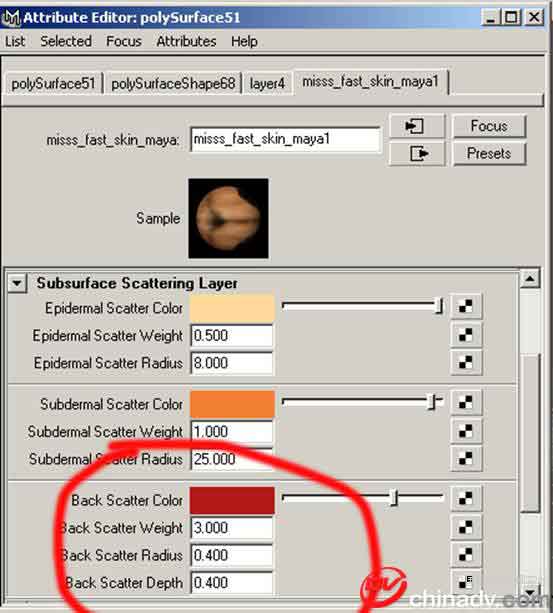Click map button for Back Scatter Radius
Screen dimensions: 553x613
pos(466,555)
